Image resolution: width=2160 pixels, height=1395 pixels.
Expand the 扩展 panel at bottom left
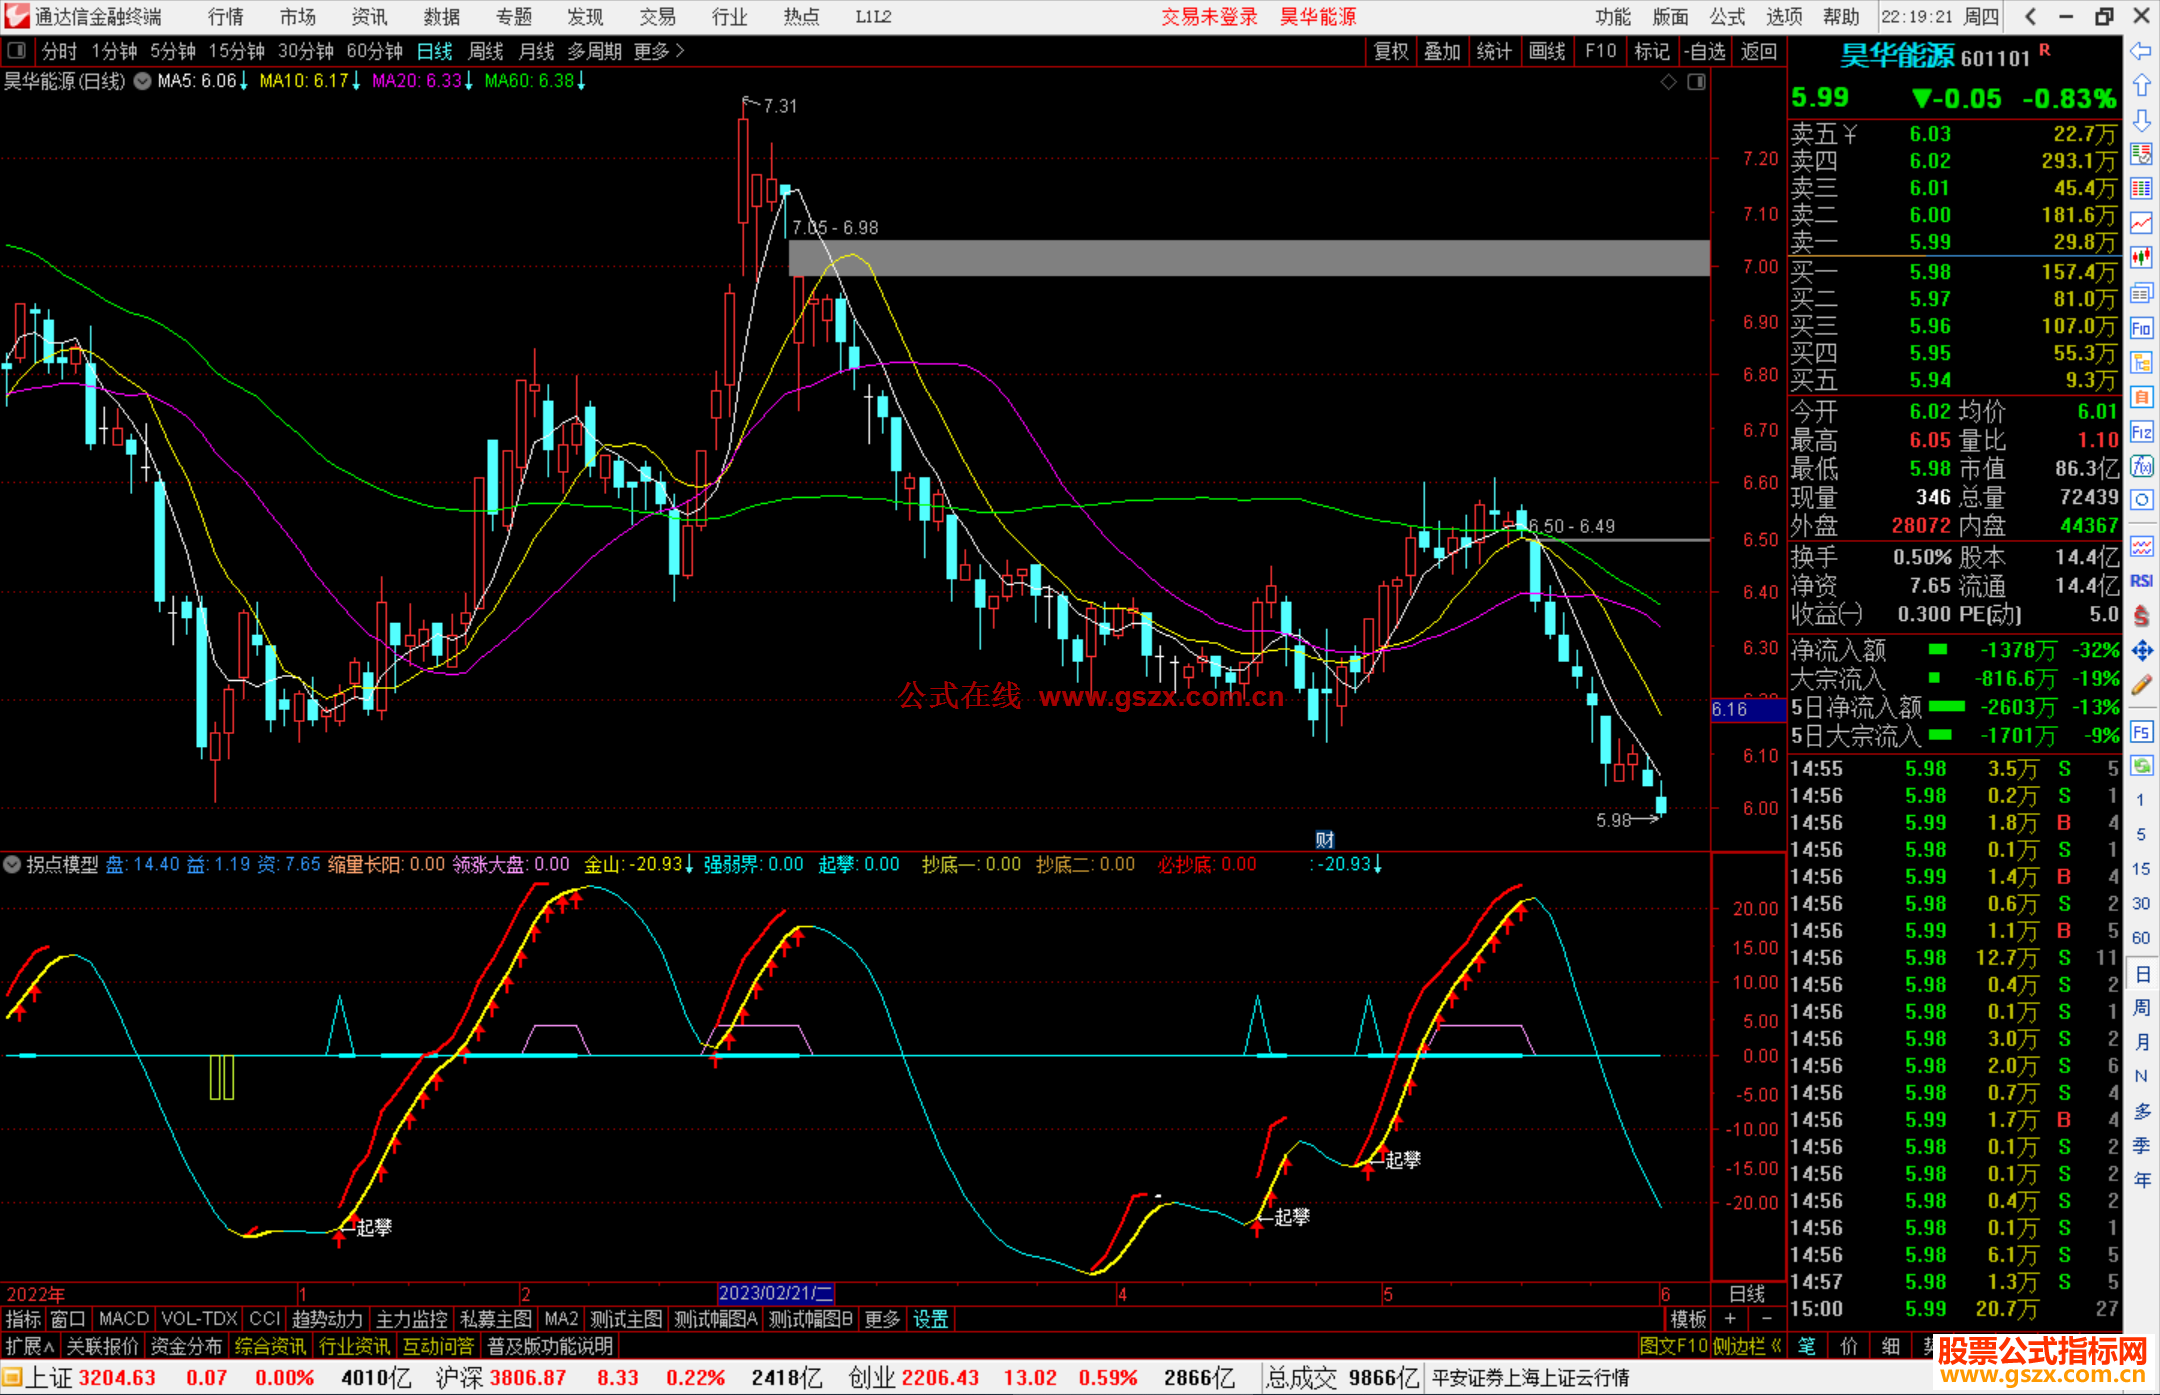point(30,1347)
